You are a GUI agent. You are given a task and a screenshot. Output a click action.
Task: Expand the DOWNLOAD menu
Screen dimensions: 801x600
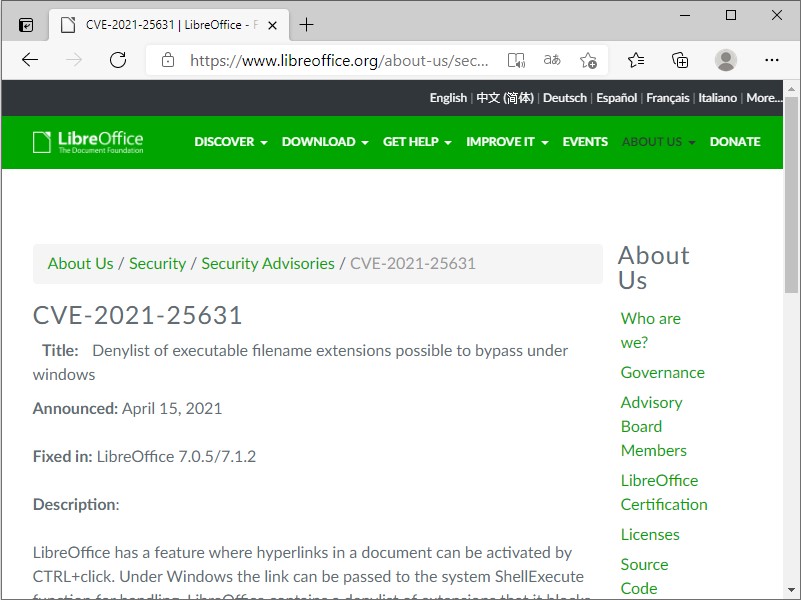(325, 142)
